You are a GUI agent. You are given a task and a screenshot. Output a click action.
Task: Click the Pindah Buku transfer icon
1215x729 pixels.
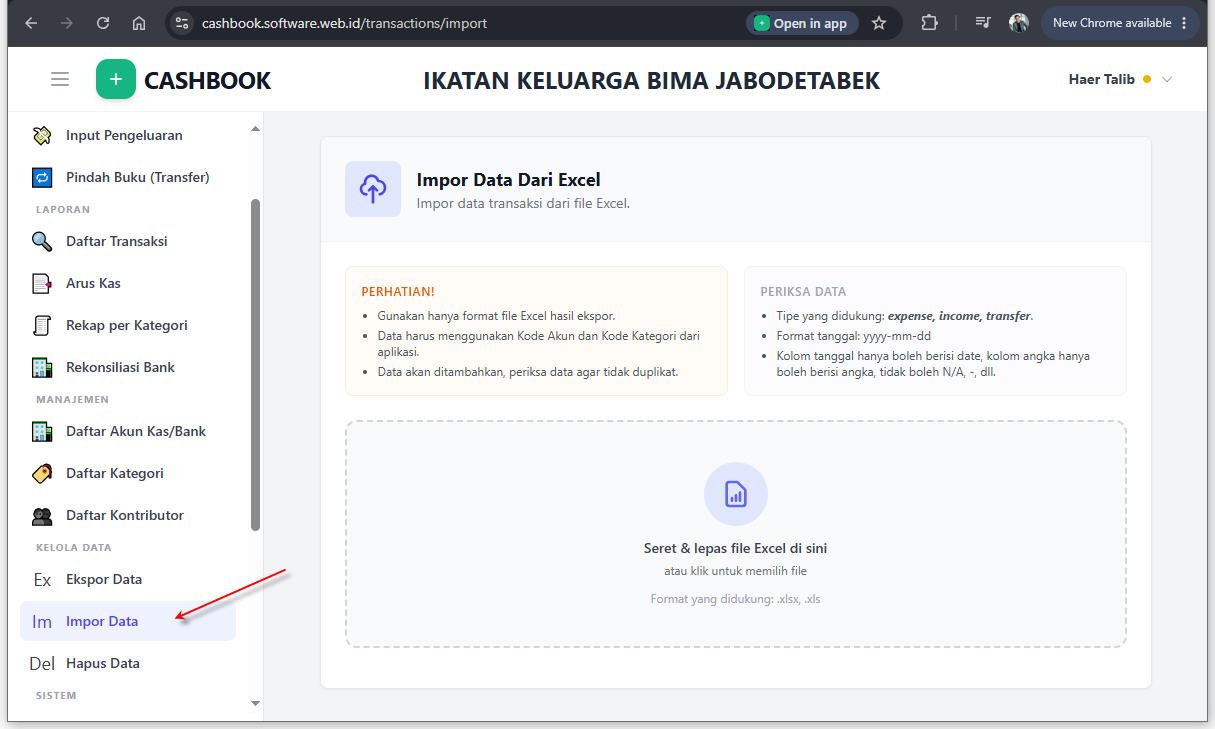(x=42, y=177)
